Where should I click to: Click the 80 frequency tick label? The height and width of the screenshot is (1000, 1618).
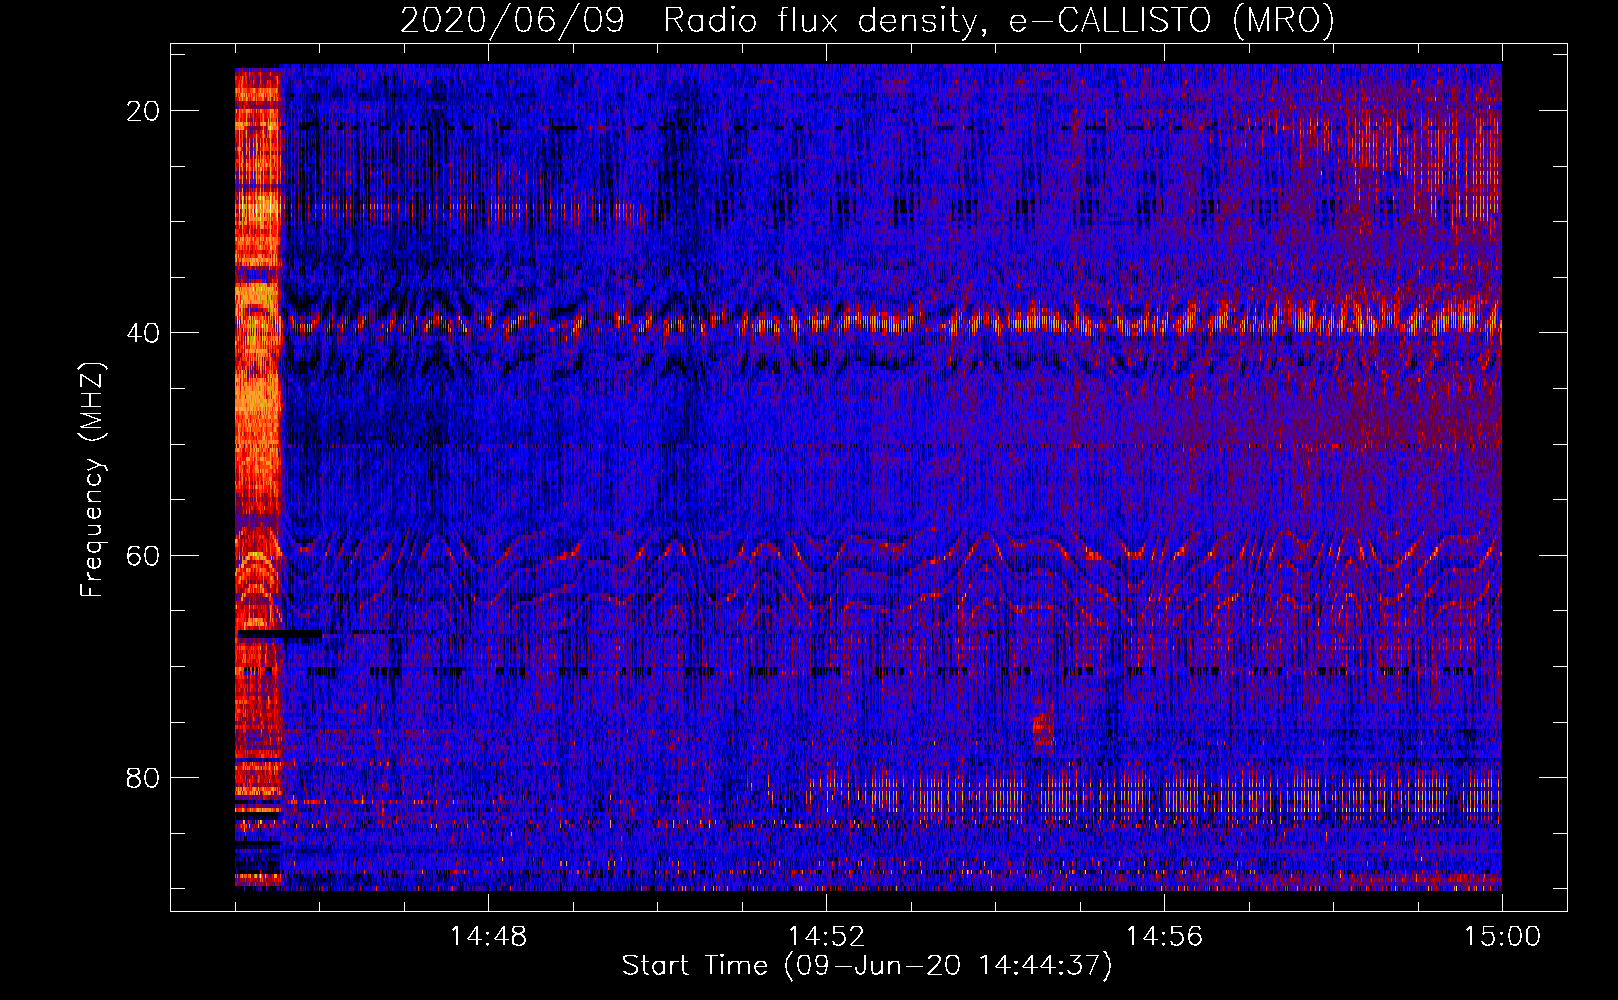click(x=143, y=777)
